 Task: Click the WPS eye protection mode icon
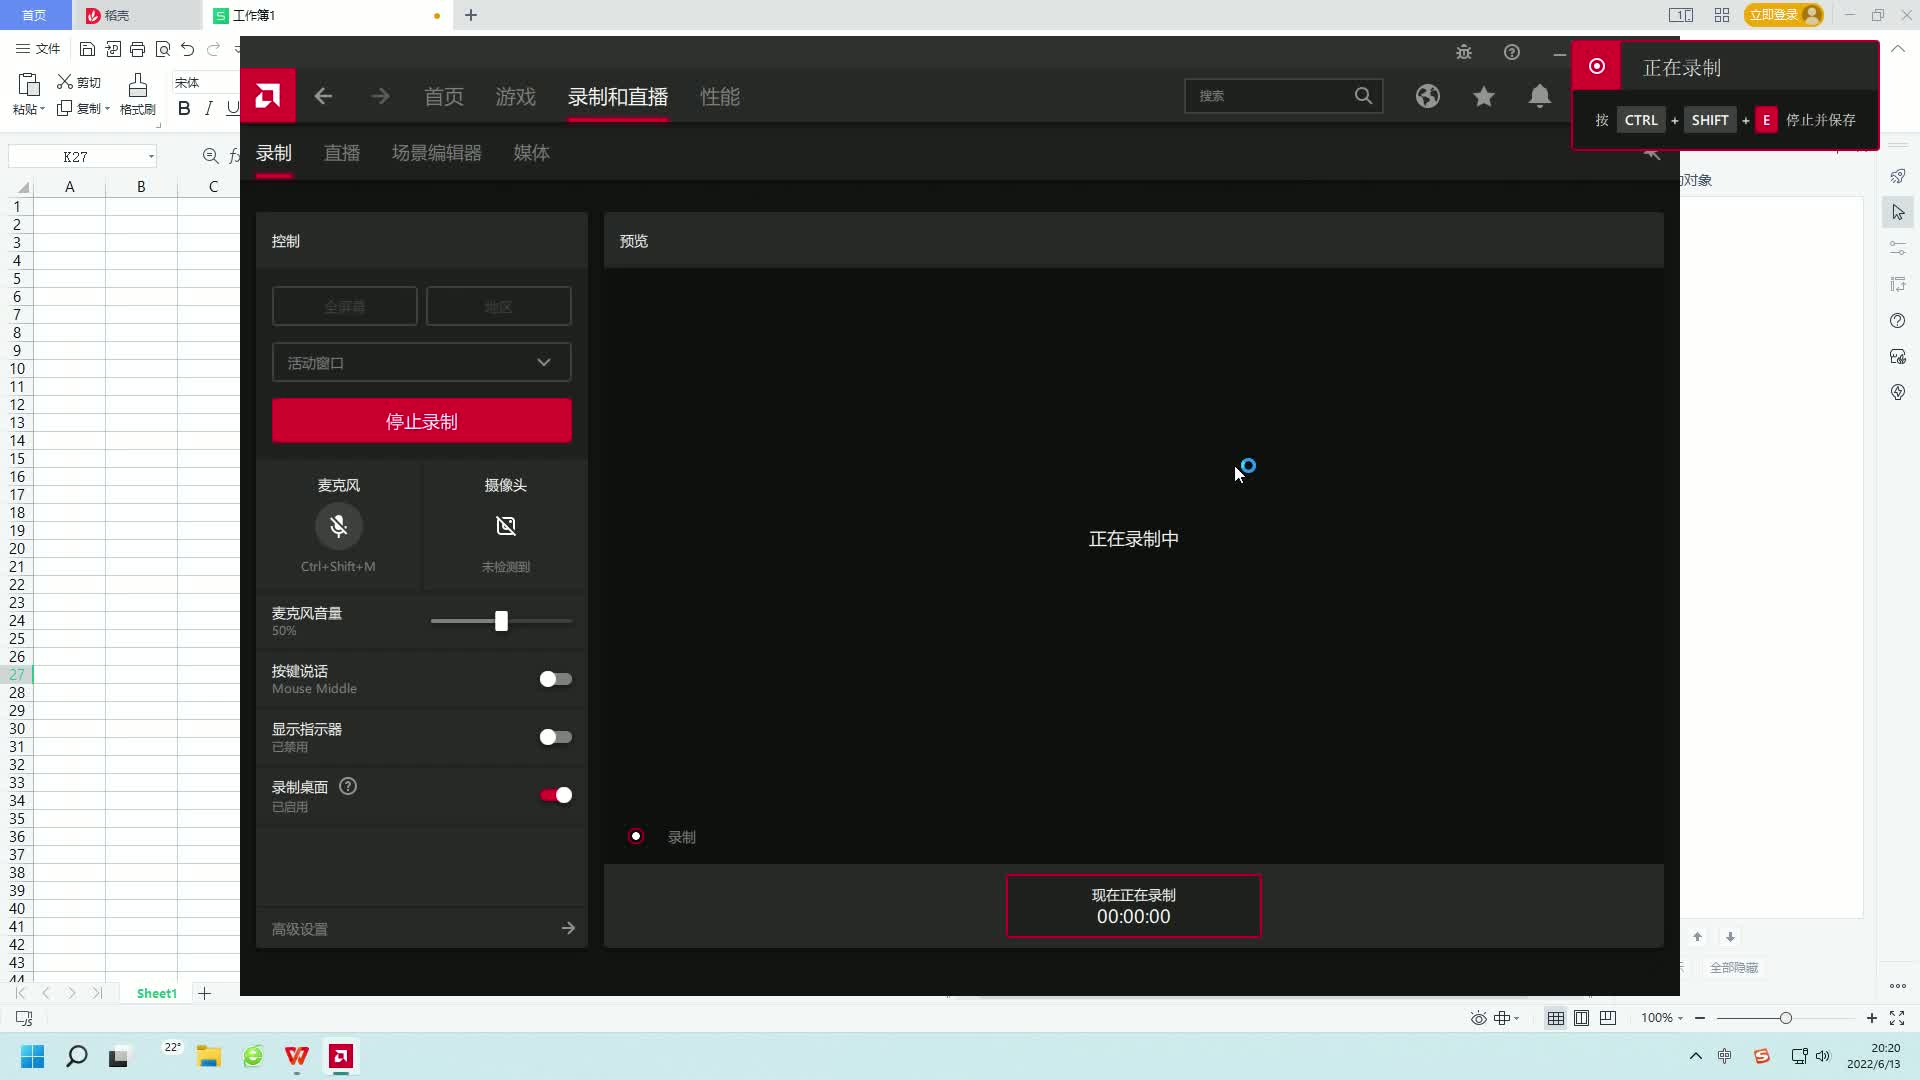(x=1478, y=1018)
